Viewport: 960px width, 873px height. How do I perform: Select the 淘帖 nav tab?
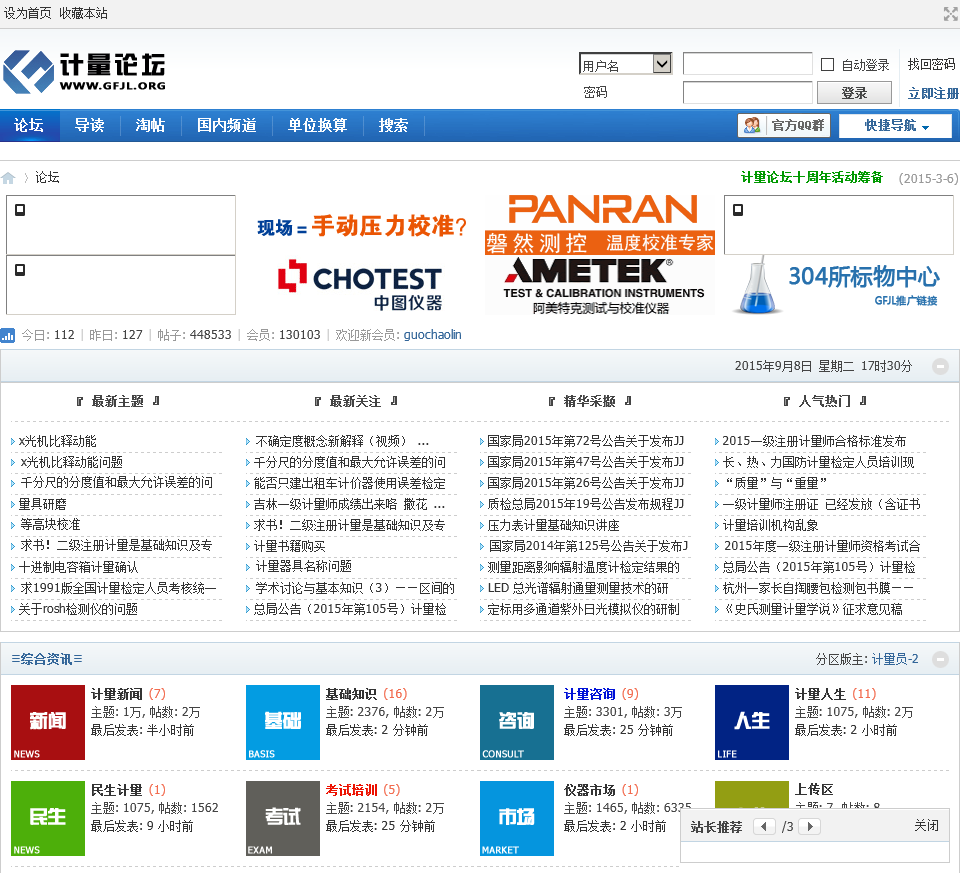point(150,126)
